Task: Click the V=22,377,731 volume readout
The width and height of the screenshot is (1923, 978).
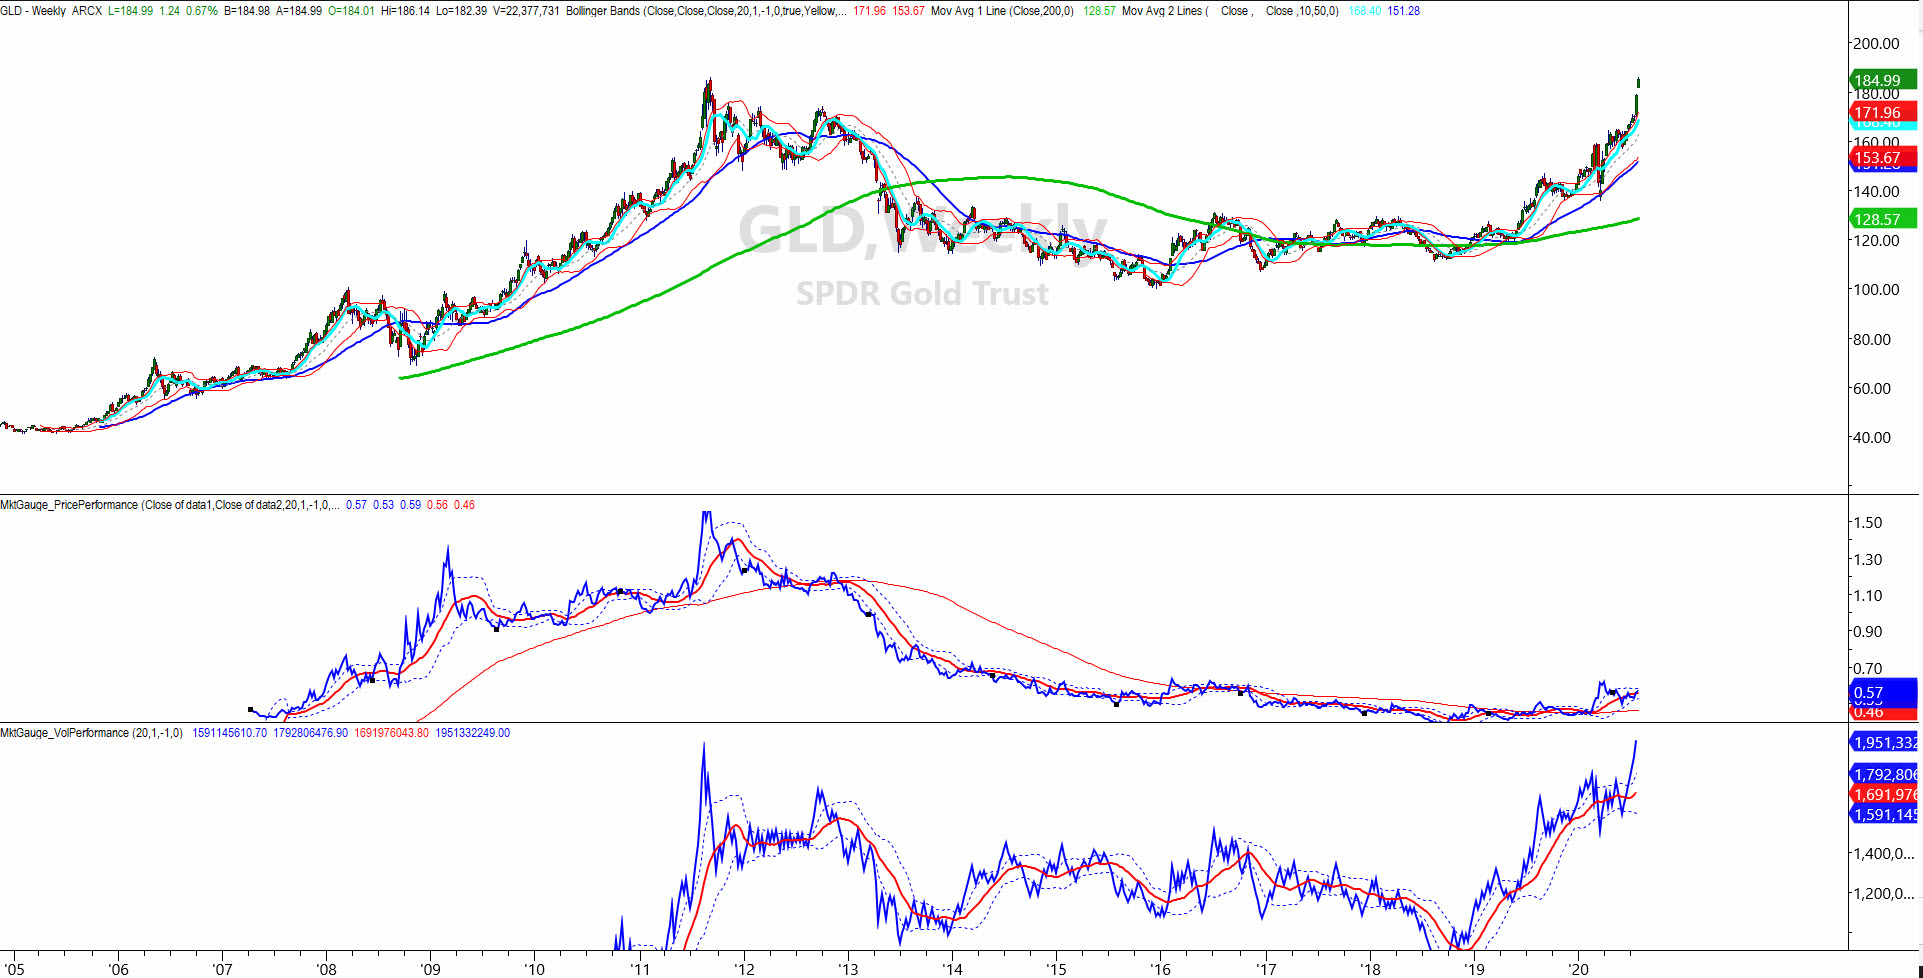Action: pyautogui.click(x=526, y=11)
